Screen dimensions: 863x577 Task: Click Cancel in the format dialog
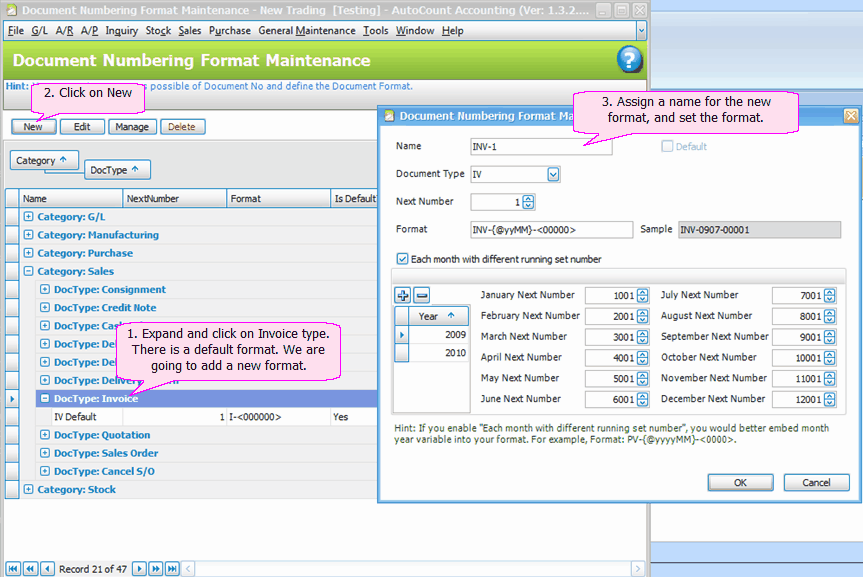816,482
